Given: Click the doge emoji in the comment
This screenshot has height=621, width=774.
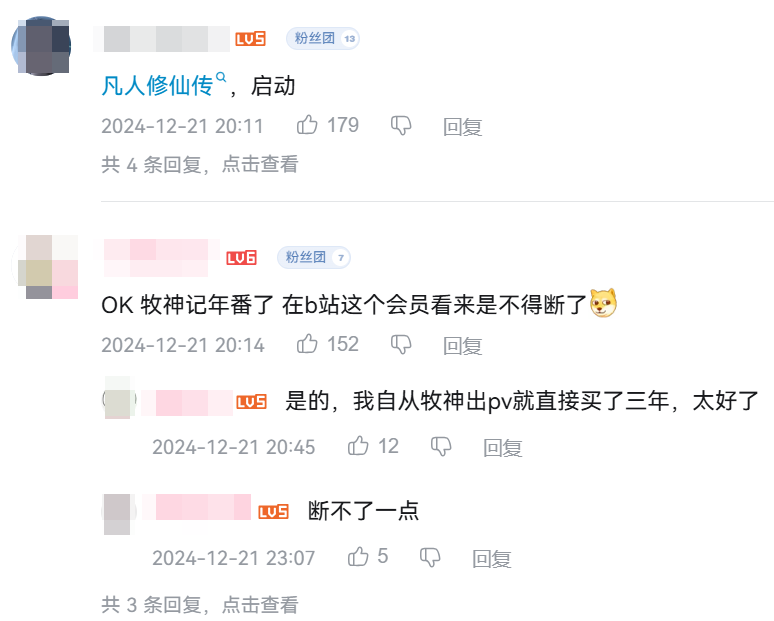Looking at the screenshot, I should (604, 303).
